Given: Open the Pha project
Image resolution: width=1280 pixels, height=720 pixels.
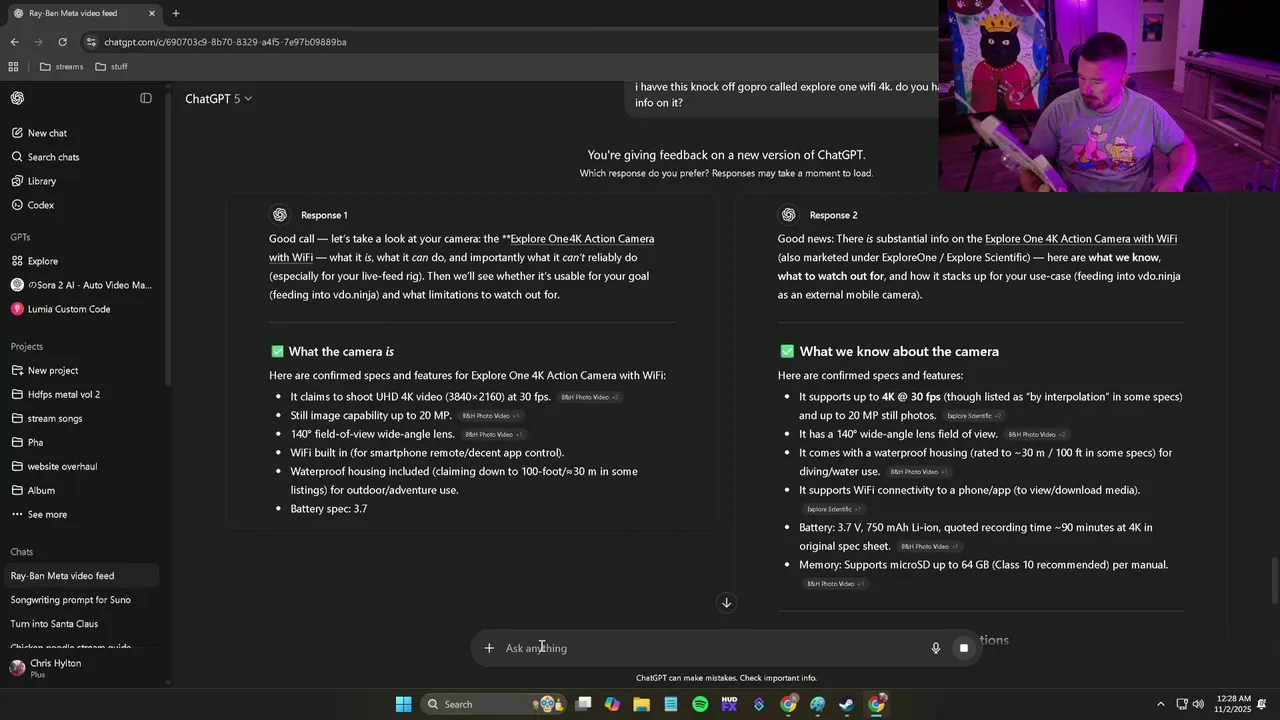Looking at the screenshot, I should [35, 442].
